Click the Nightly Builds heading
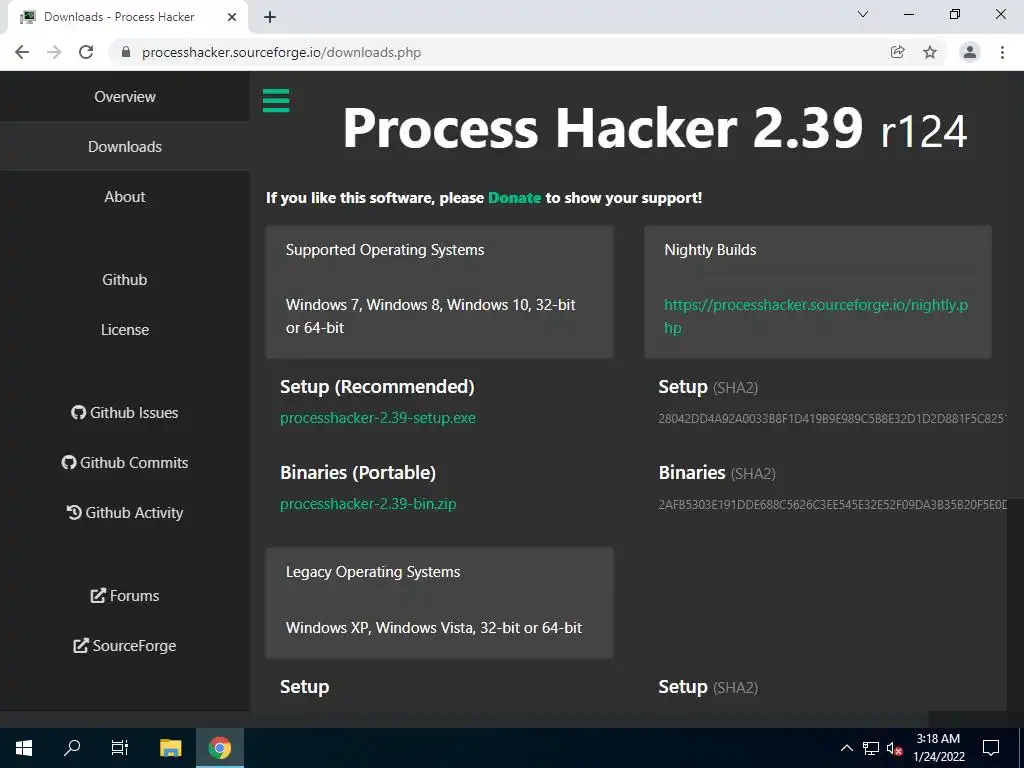Viewport: 1024px width, 768px height. (x=710, y=250)
